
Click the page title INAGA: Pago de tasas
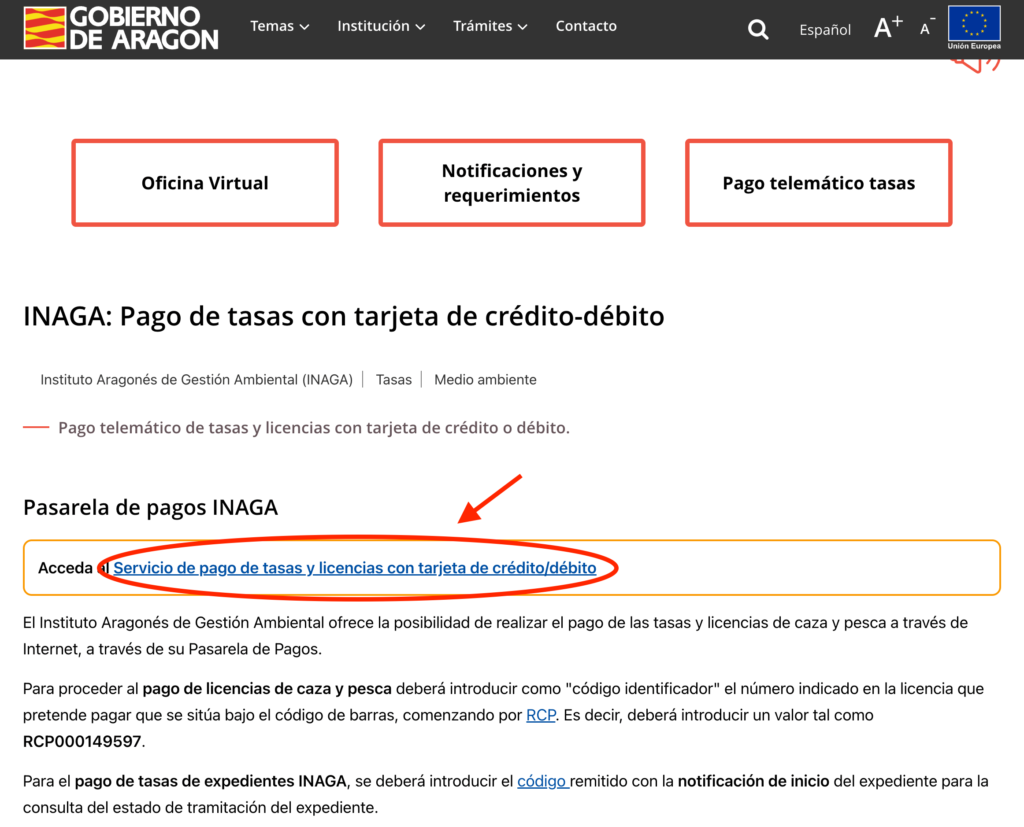[x=344, y=316]
